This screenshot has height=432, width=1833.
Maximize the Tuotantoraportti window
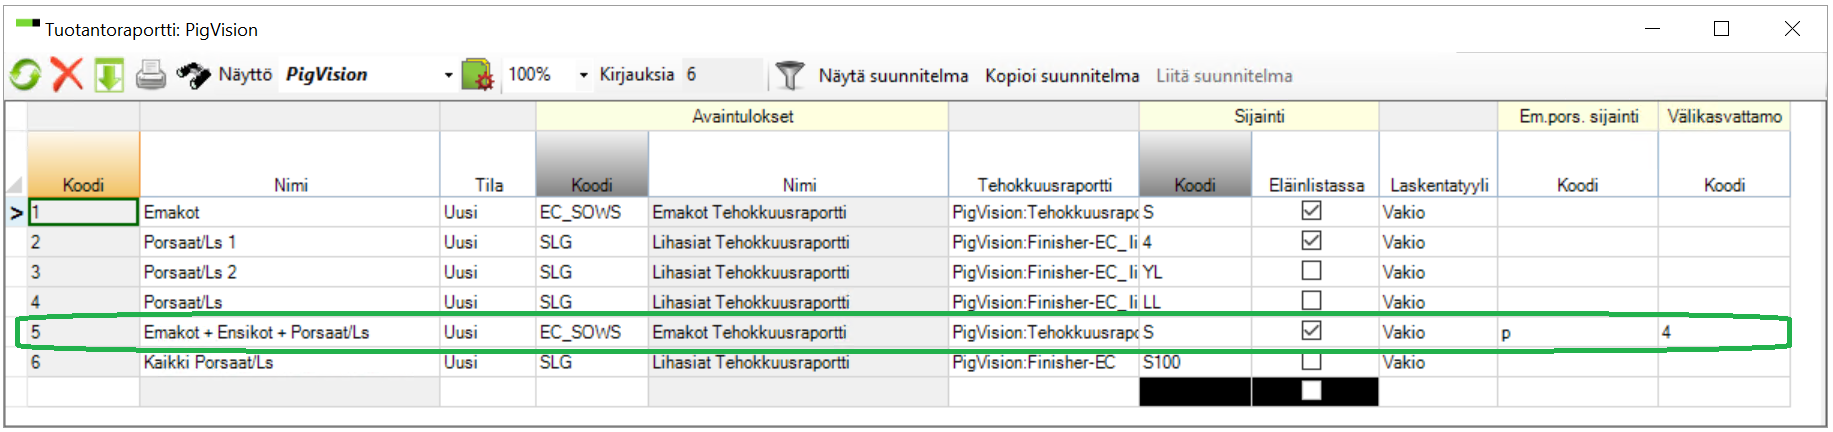[1721, 29]
